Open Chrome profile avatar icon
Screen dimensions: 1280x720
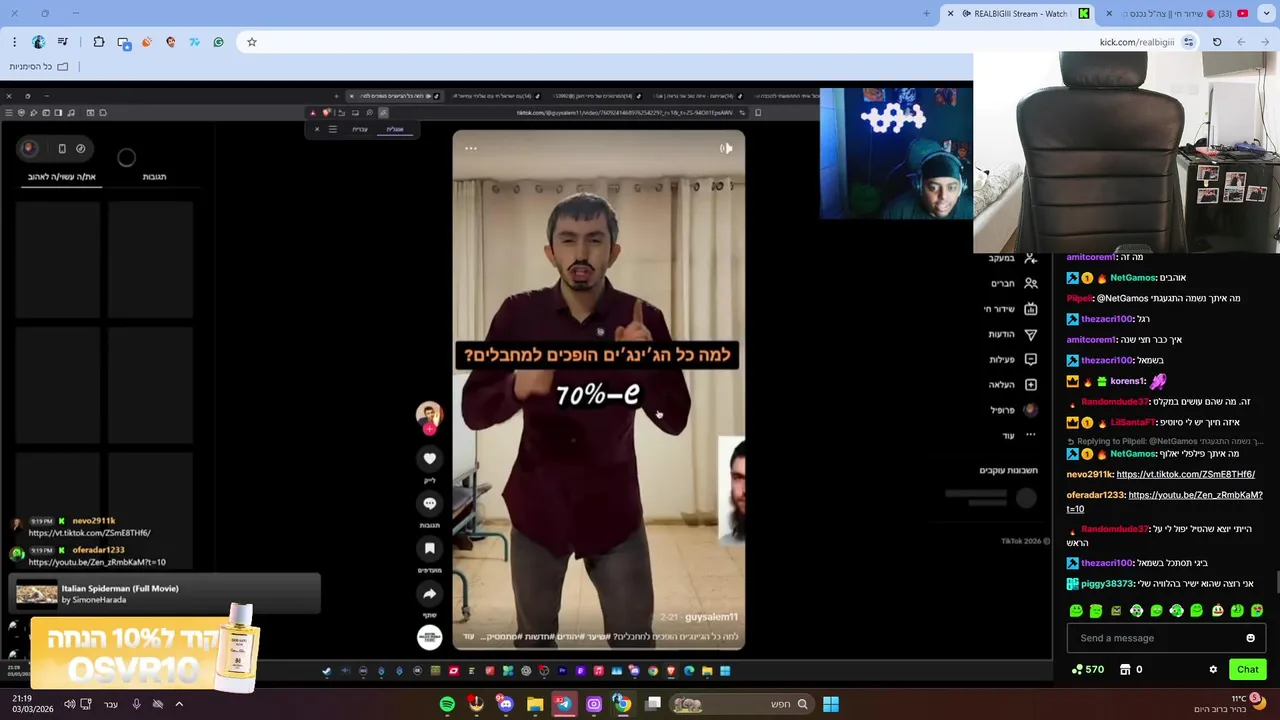coord(38,42)
